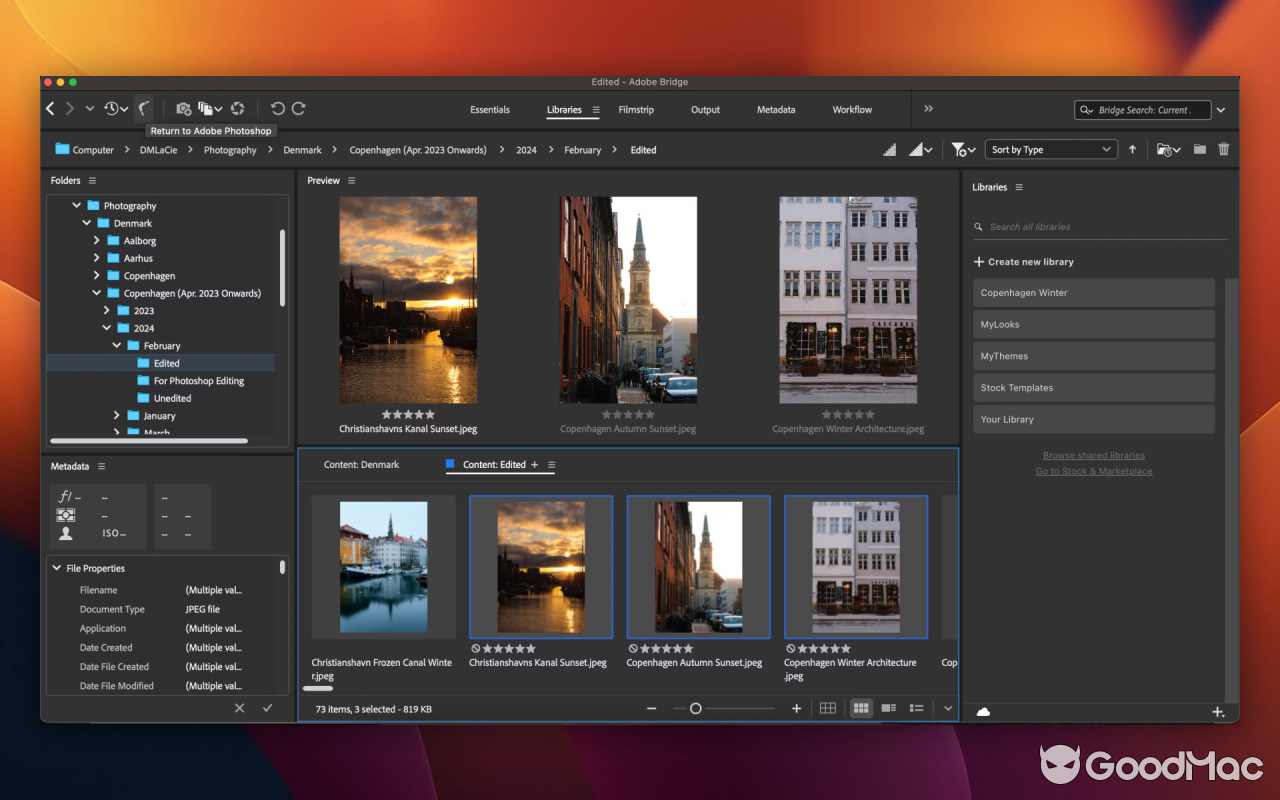1280x800 pixels.
Task: Click Create new library
Action: (x=1023, y=261)
